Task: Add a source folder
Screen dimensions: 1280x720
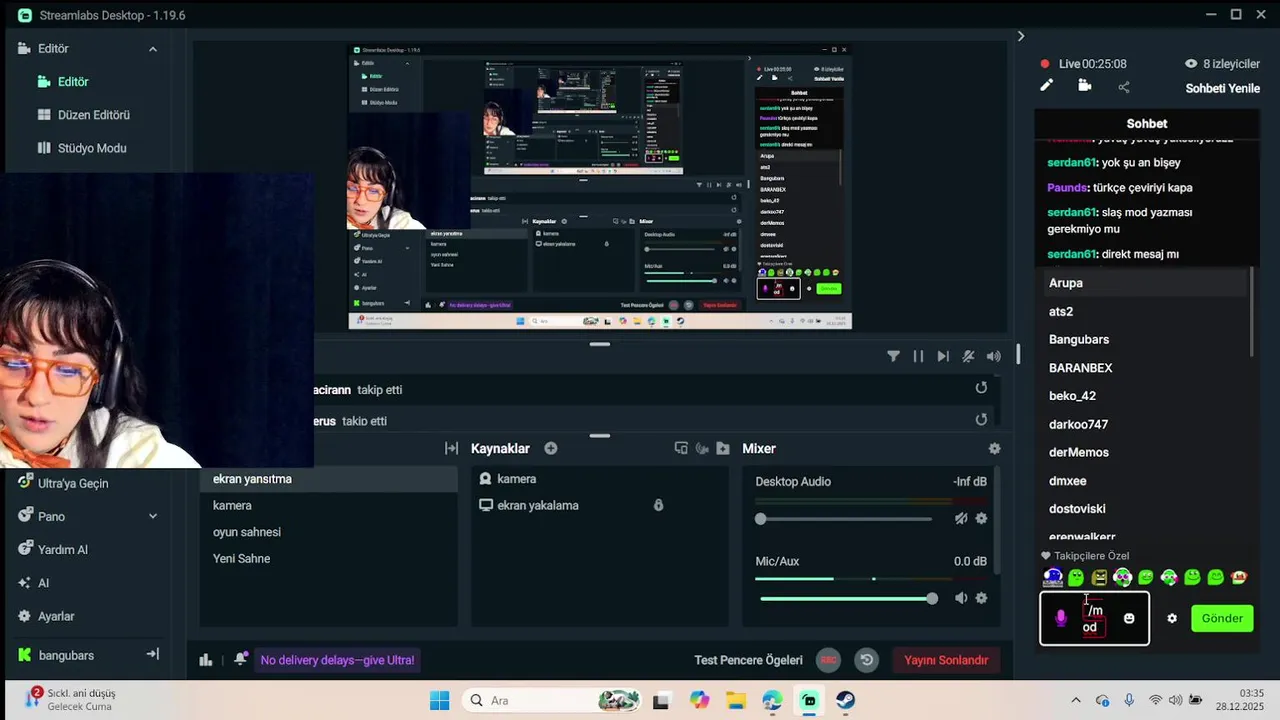Action: (723, 449)
